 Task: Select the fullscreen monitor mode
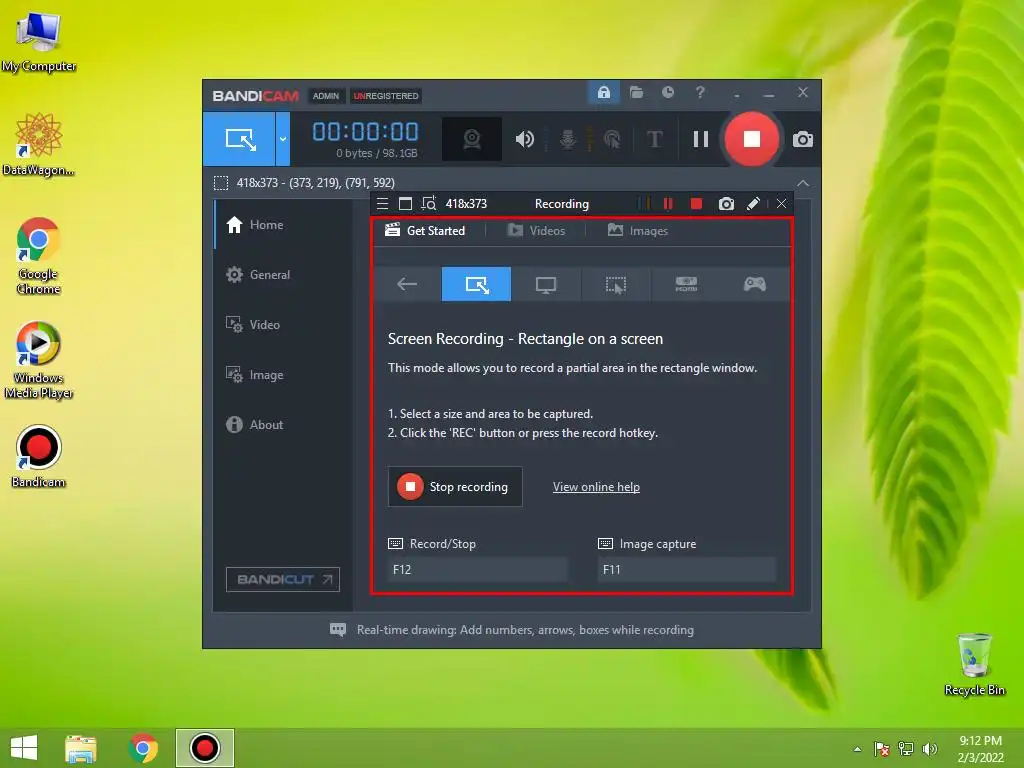pos(546,284)
